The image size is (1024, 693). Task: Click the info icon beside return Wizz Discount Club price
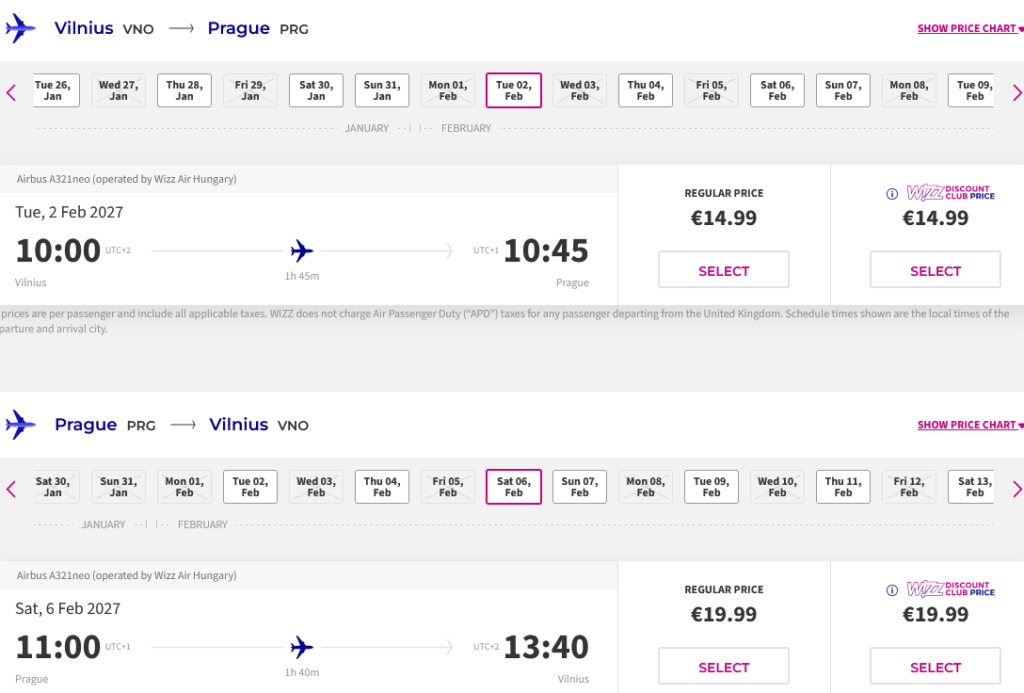891,590
